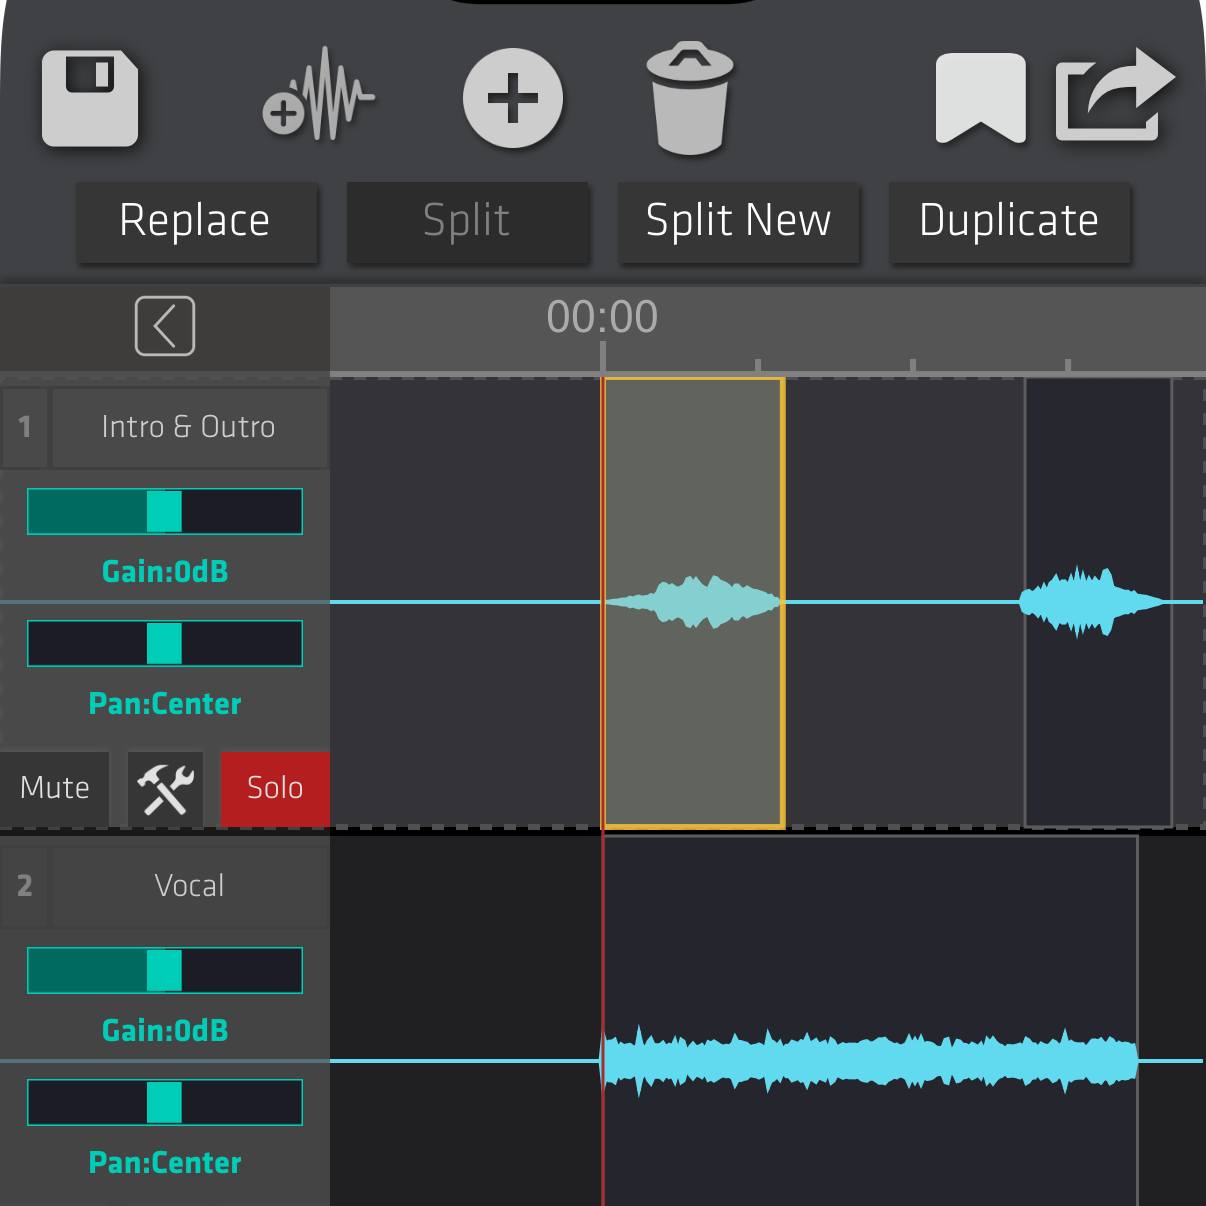Adjust the Gain slider on the Vocal track
Image resolution: width=1206 pixels, height=1206 pixels.
tap(165, 971)
